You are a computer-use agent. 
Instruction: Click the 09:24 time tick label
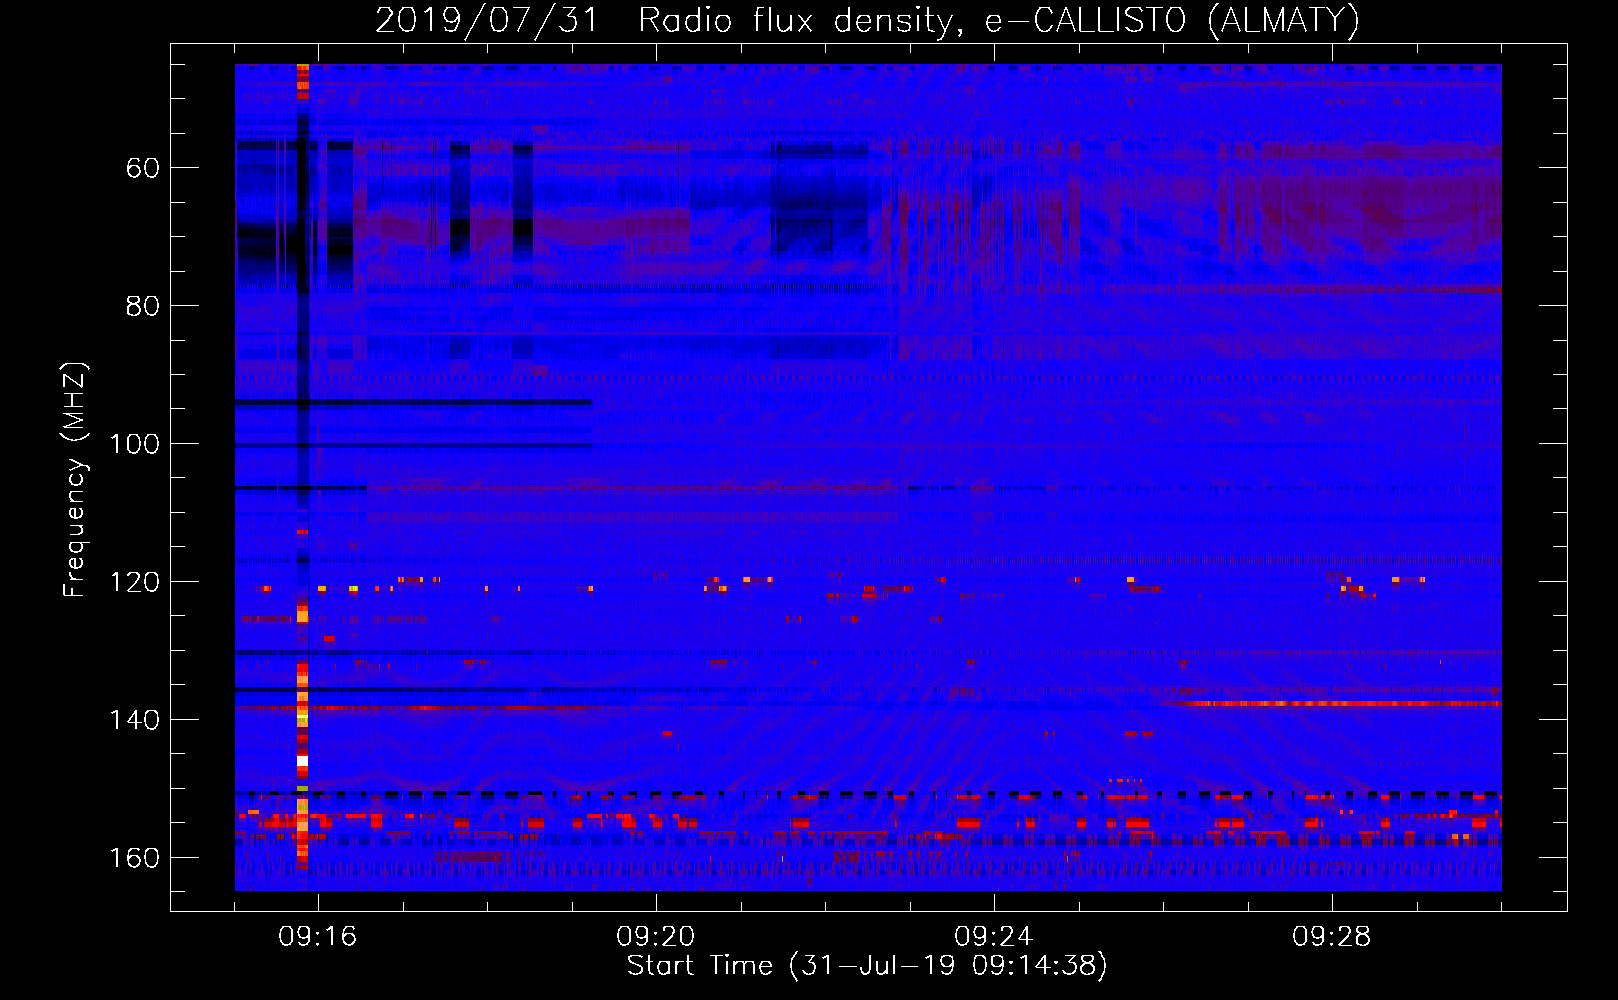click(x=994, y=937)
